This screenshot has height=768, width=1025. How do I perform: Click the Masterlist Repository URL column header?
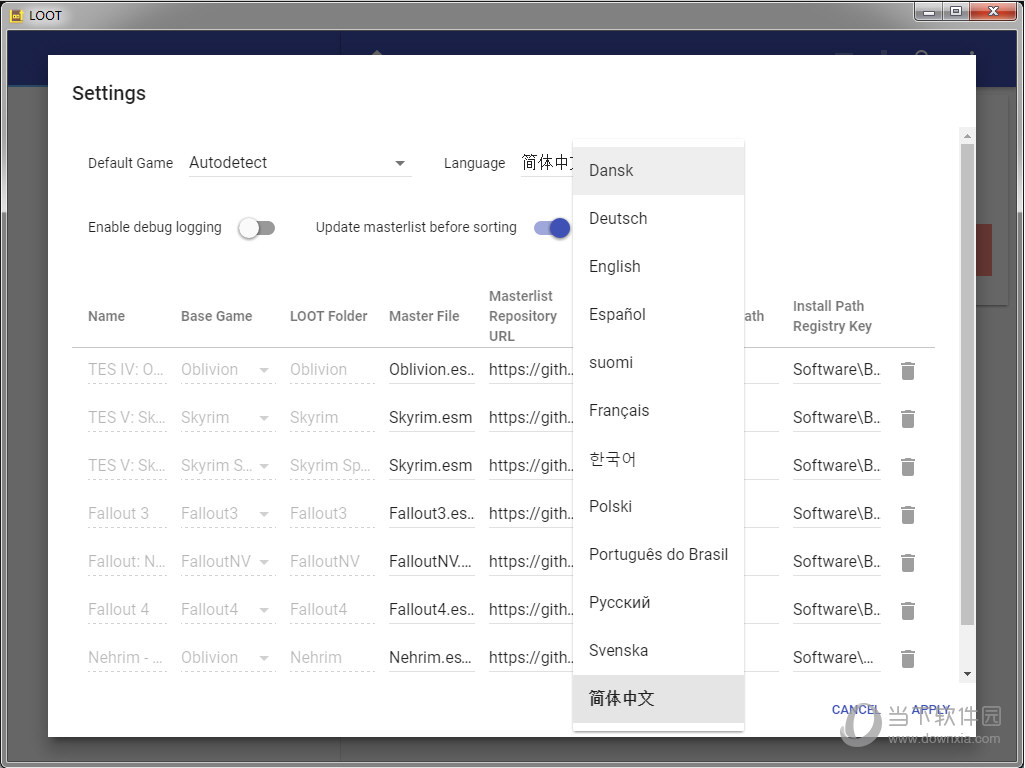pyautogui.click(x=523, y=316)
